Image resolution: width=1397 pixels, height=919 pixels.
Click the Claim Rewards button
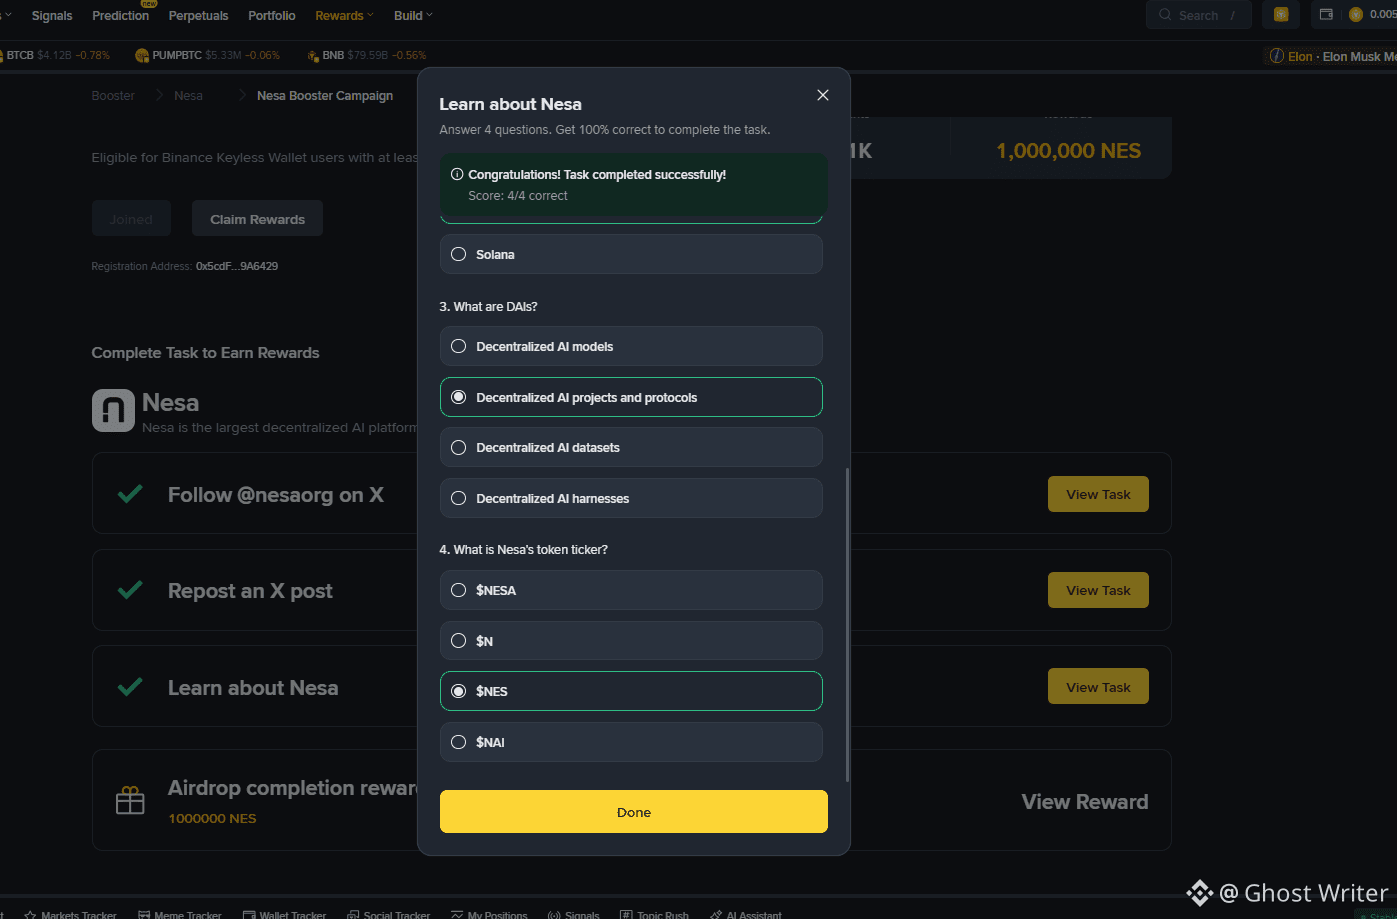pyautogui.click(x=257, y=219)
